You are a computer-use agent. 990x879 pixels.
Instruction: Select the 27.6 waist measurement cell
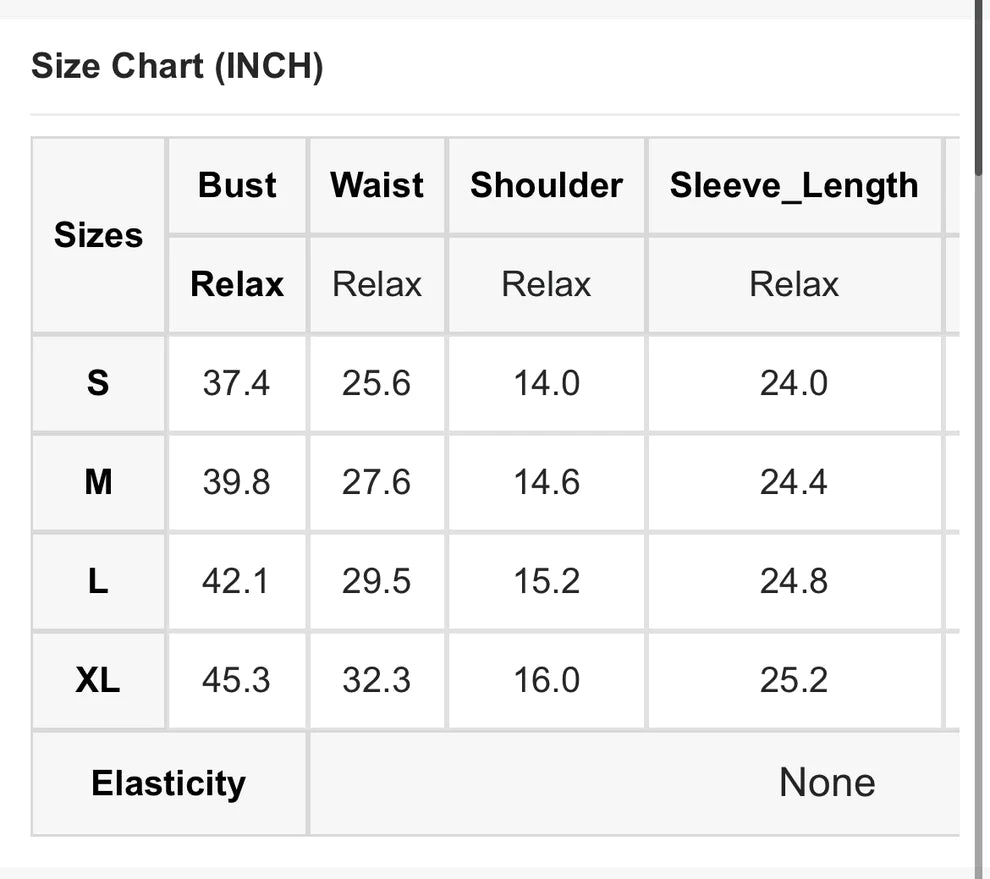tap(376, 482)
